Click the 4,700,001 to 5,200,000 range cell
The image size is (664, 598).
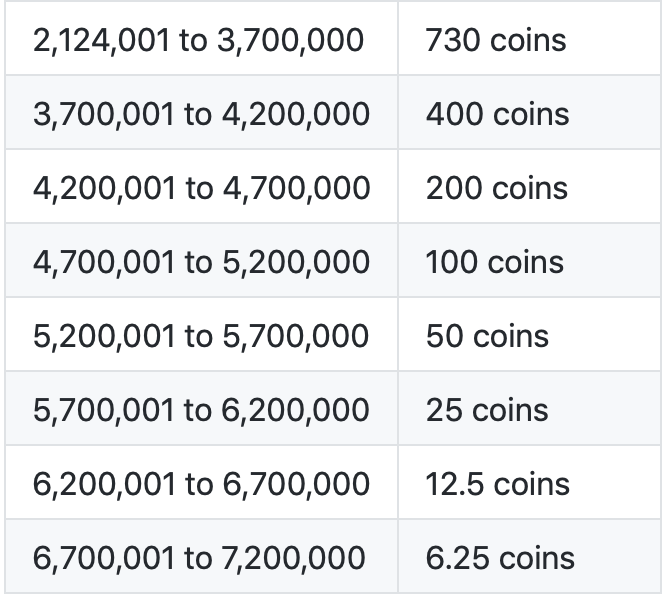coord(201,262)
